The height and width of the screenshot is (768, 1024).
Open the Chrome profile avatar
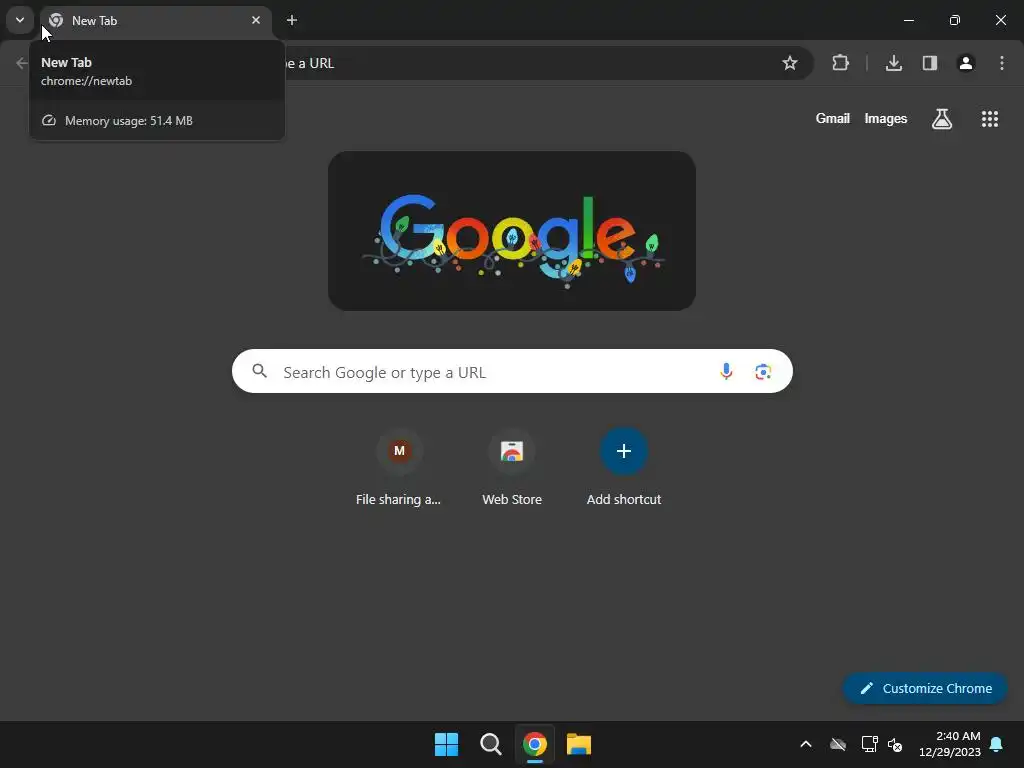tap(965, 63)
